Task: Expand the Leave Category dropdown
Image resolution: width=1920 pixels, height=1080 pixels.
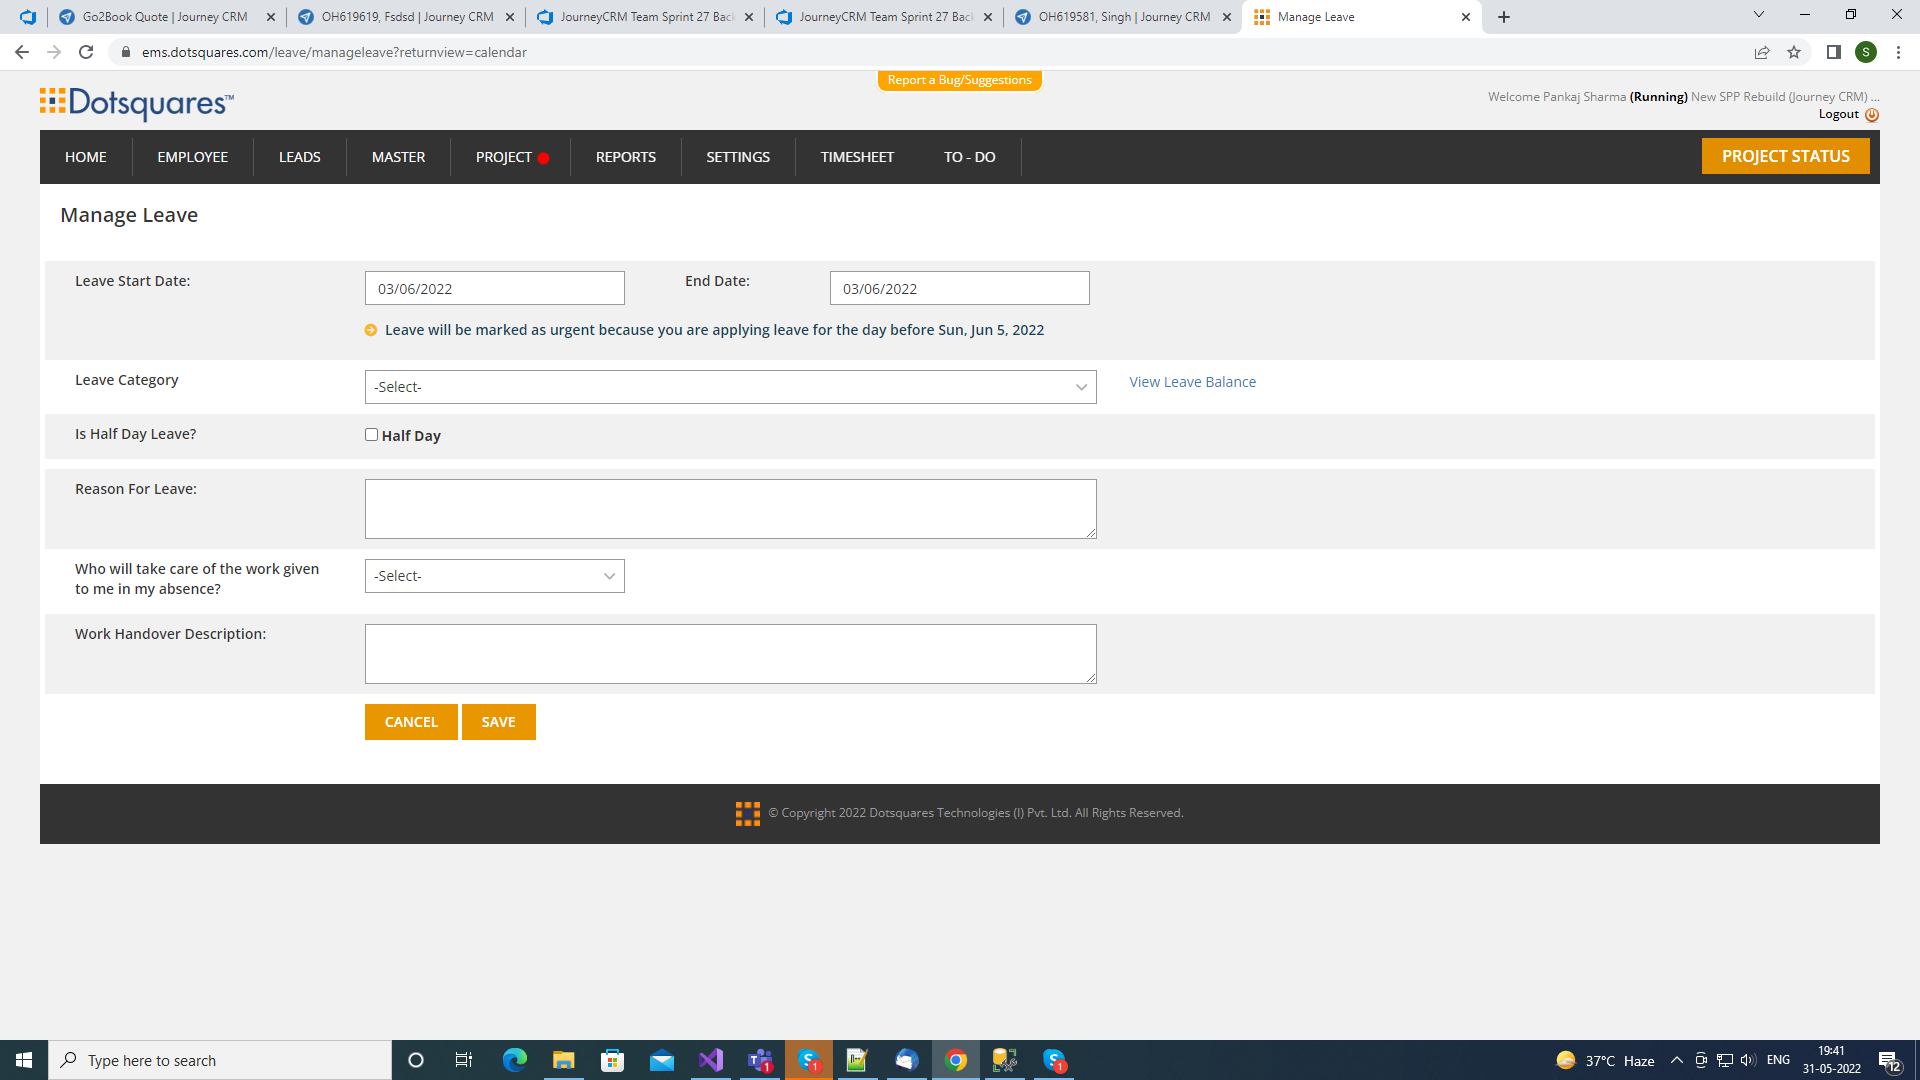Action: click(x=730, y=387)
